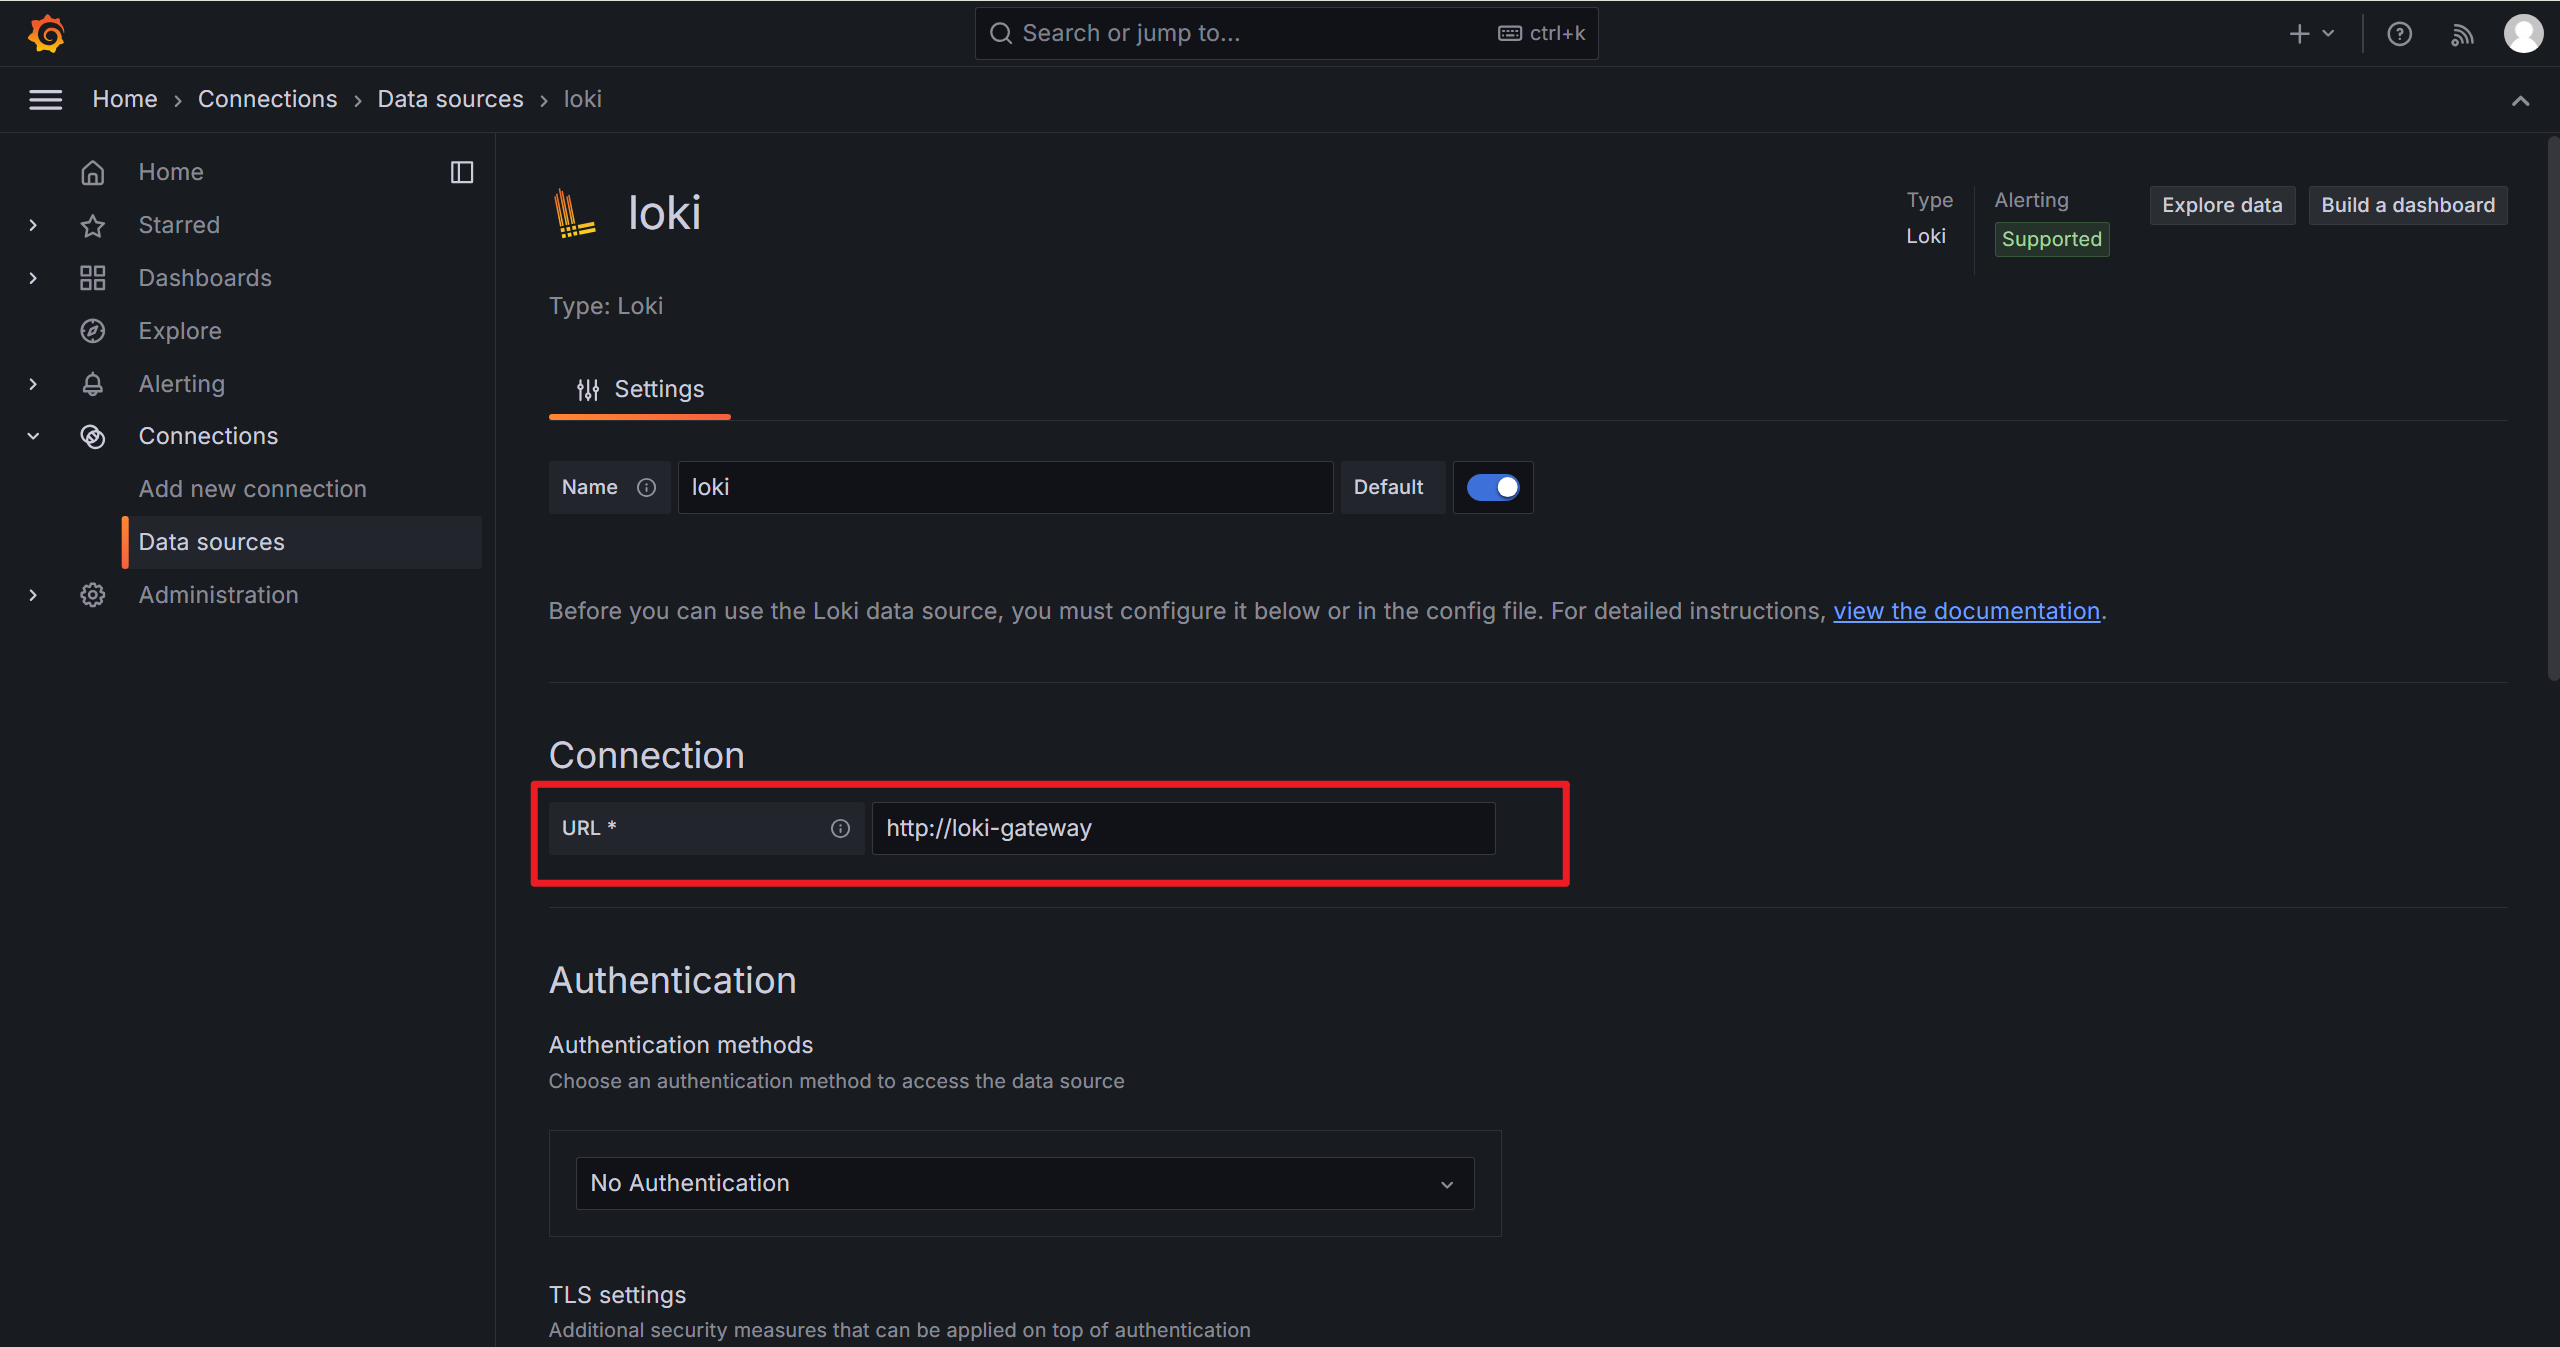Screen dimensions: 2560x1347
Task: Select the Settings tab
Action: point(640,390)
